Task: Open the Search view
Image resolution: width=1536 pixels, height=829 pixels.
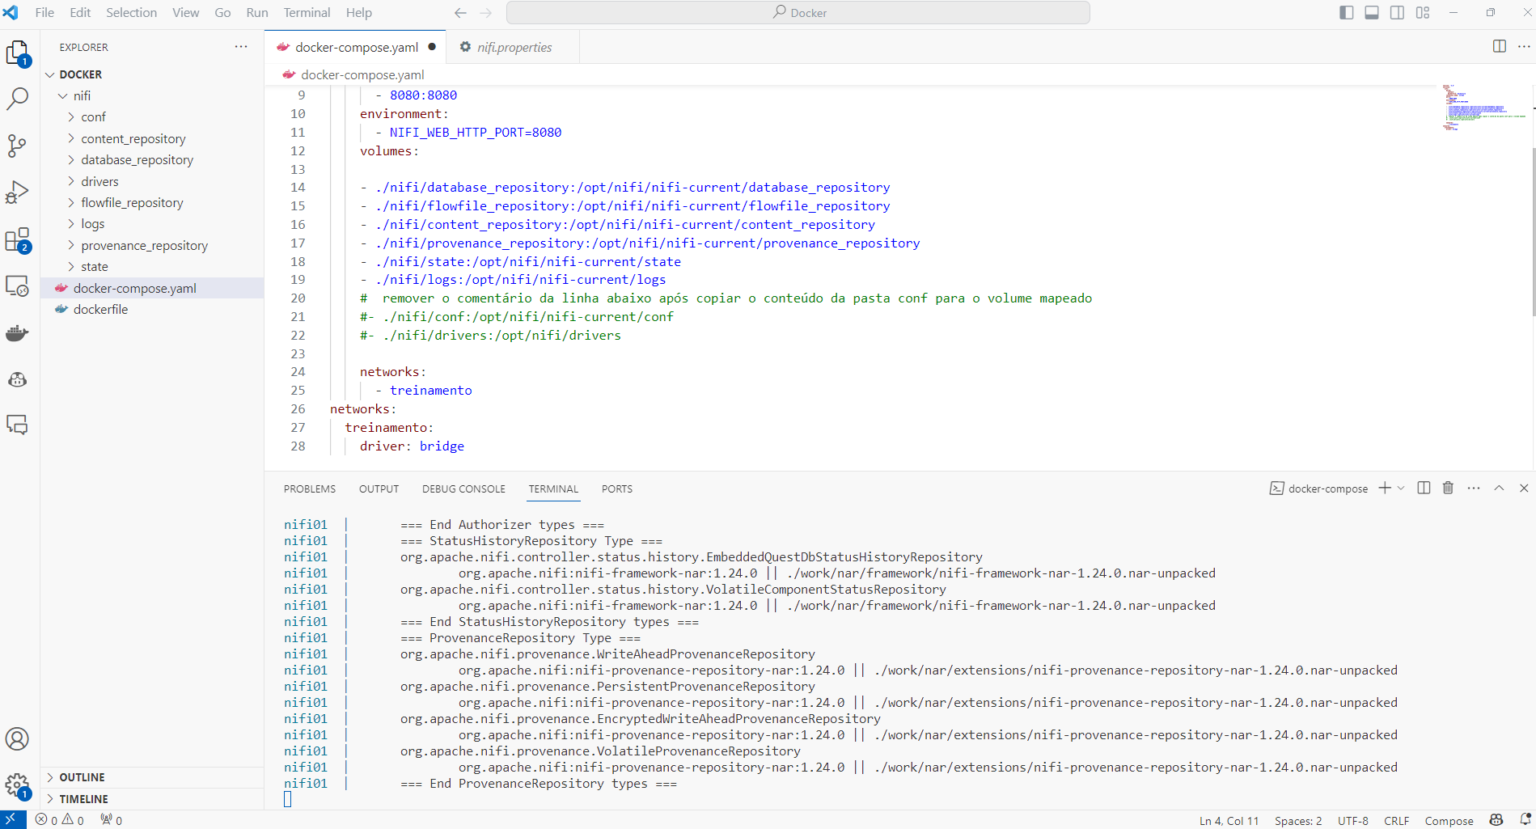Action: pyautogui.click(x=17, y=99)
